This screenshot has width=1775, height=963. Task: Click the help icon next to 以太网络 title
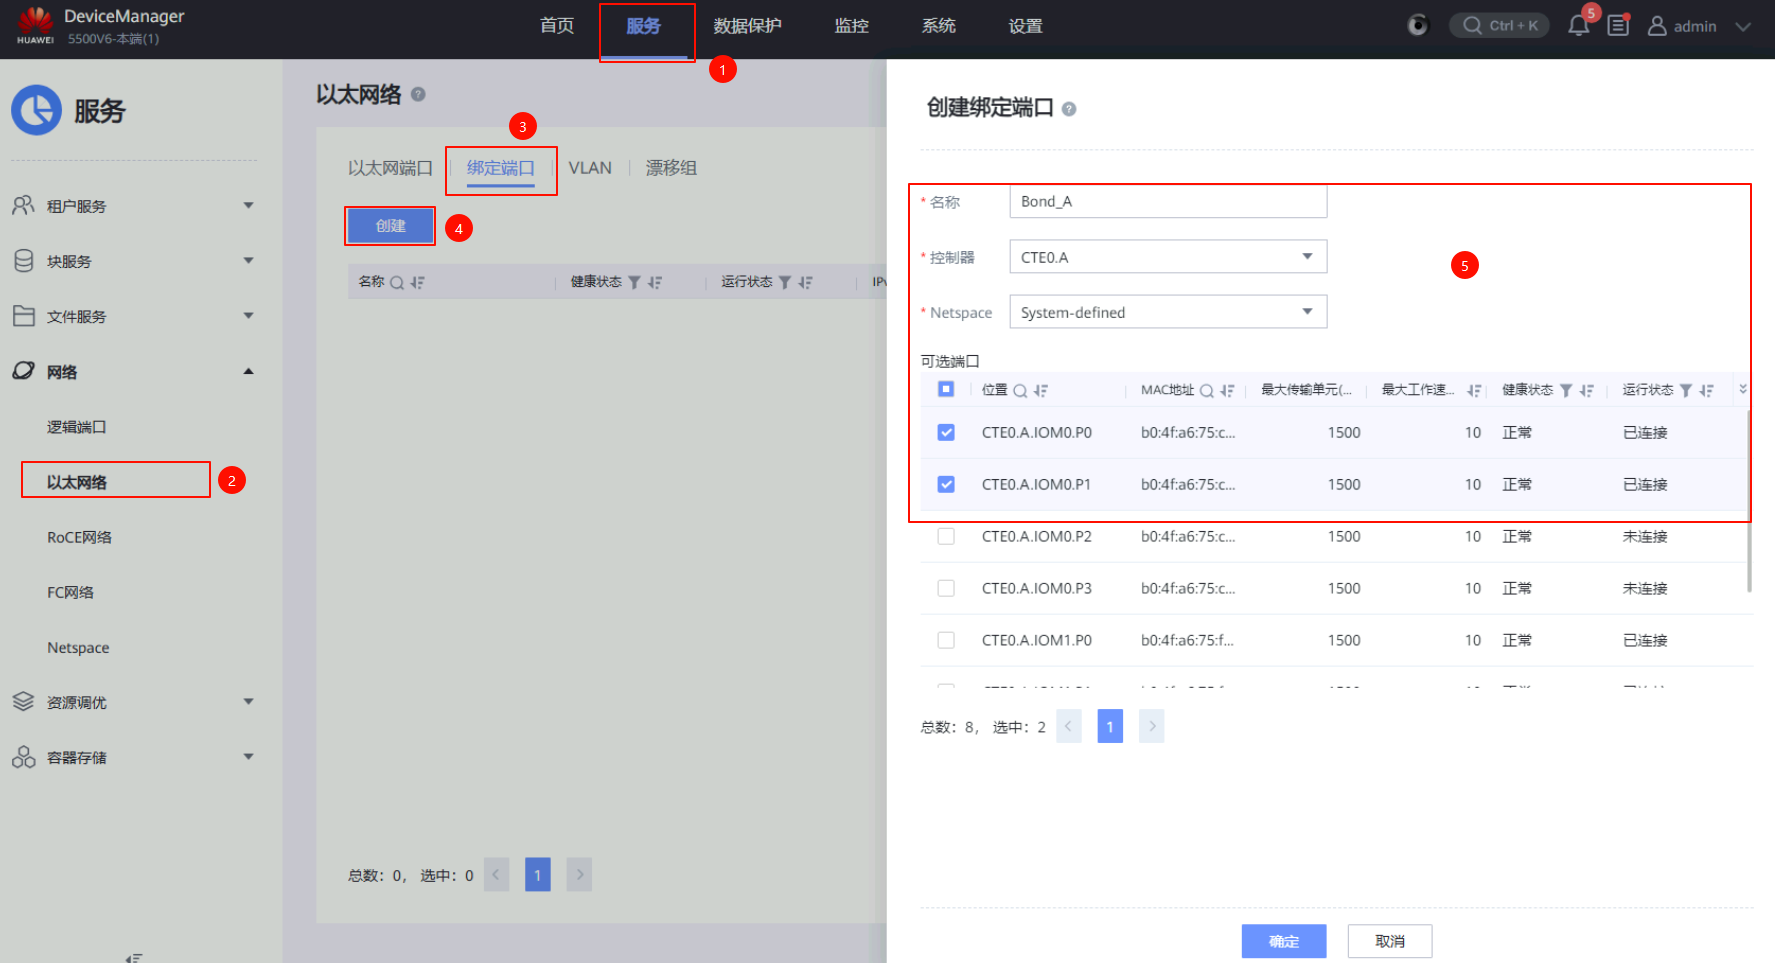(x=418, y=94)
